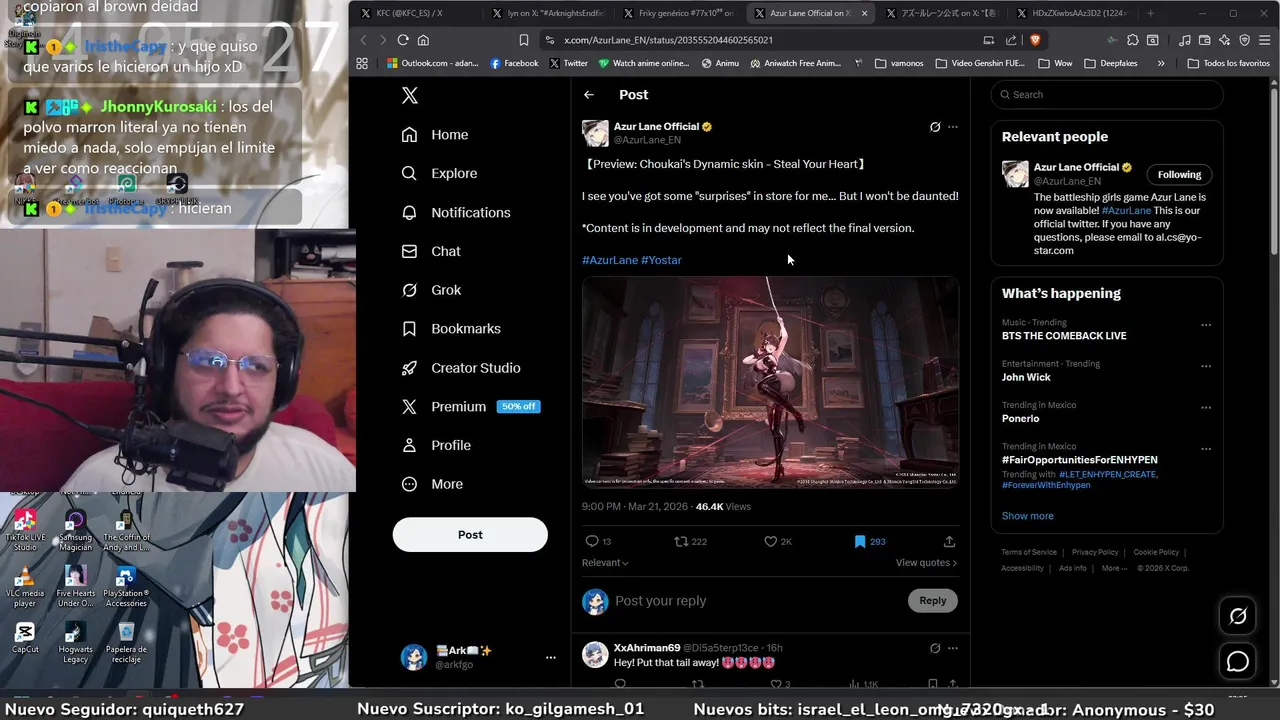Image resolution: width=1280 pixels, height=720 pixels.
Task: Expand hidden bookmarks with the double chevron
Action: tap(1160, 63)
